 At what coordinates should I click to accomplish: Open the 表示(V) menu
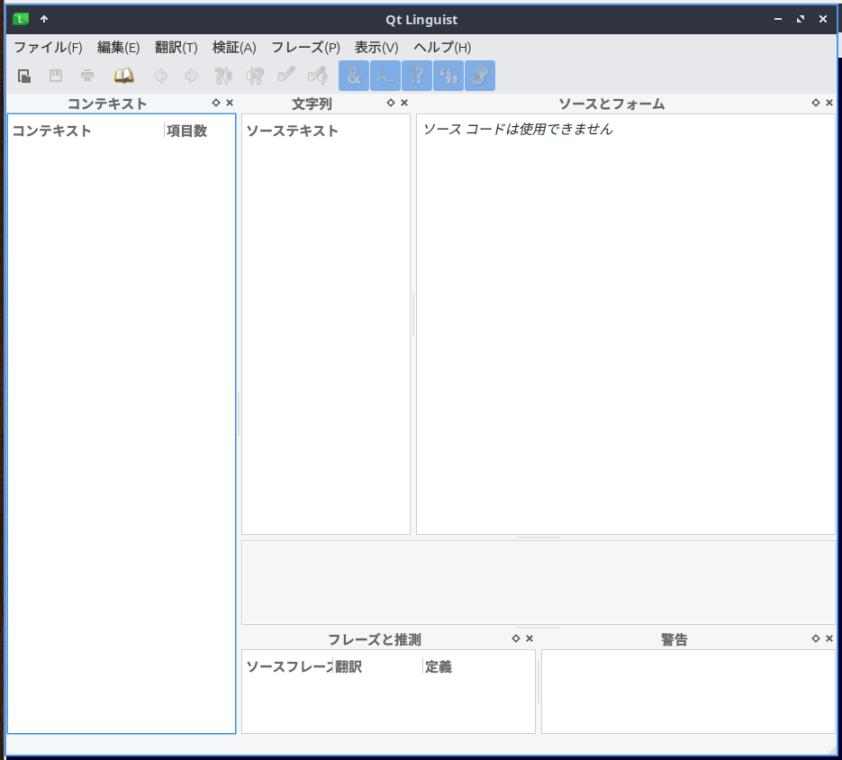(376, 48)
